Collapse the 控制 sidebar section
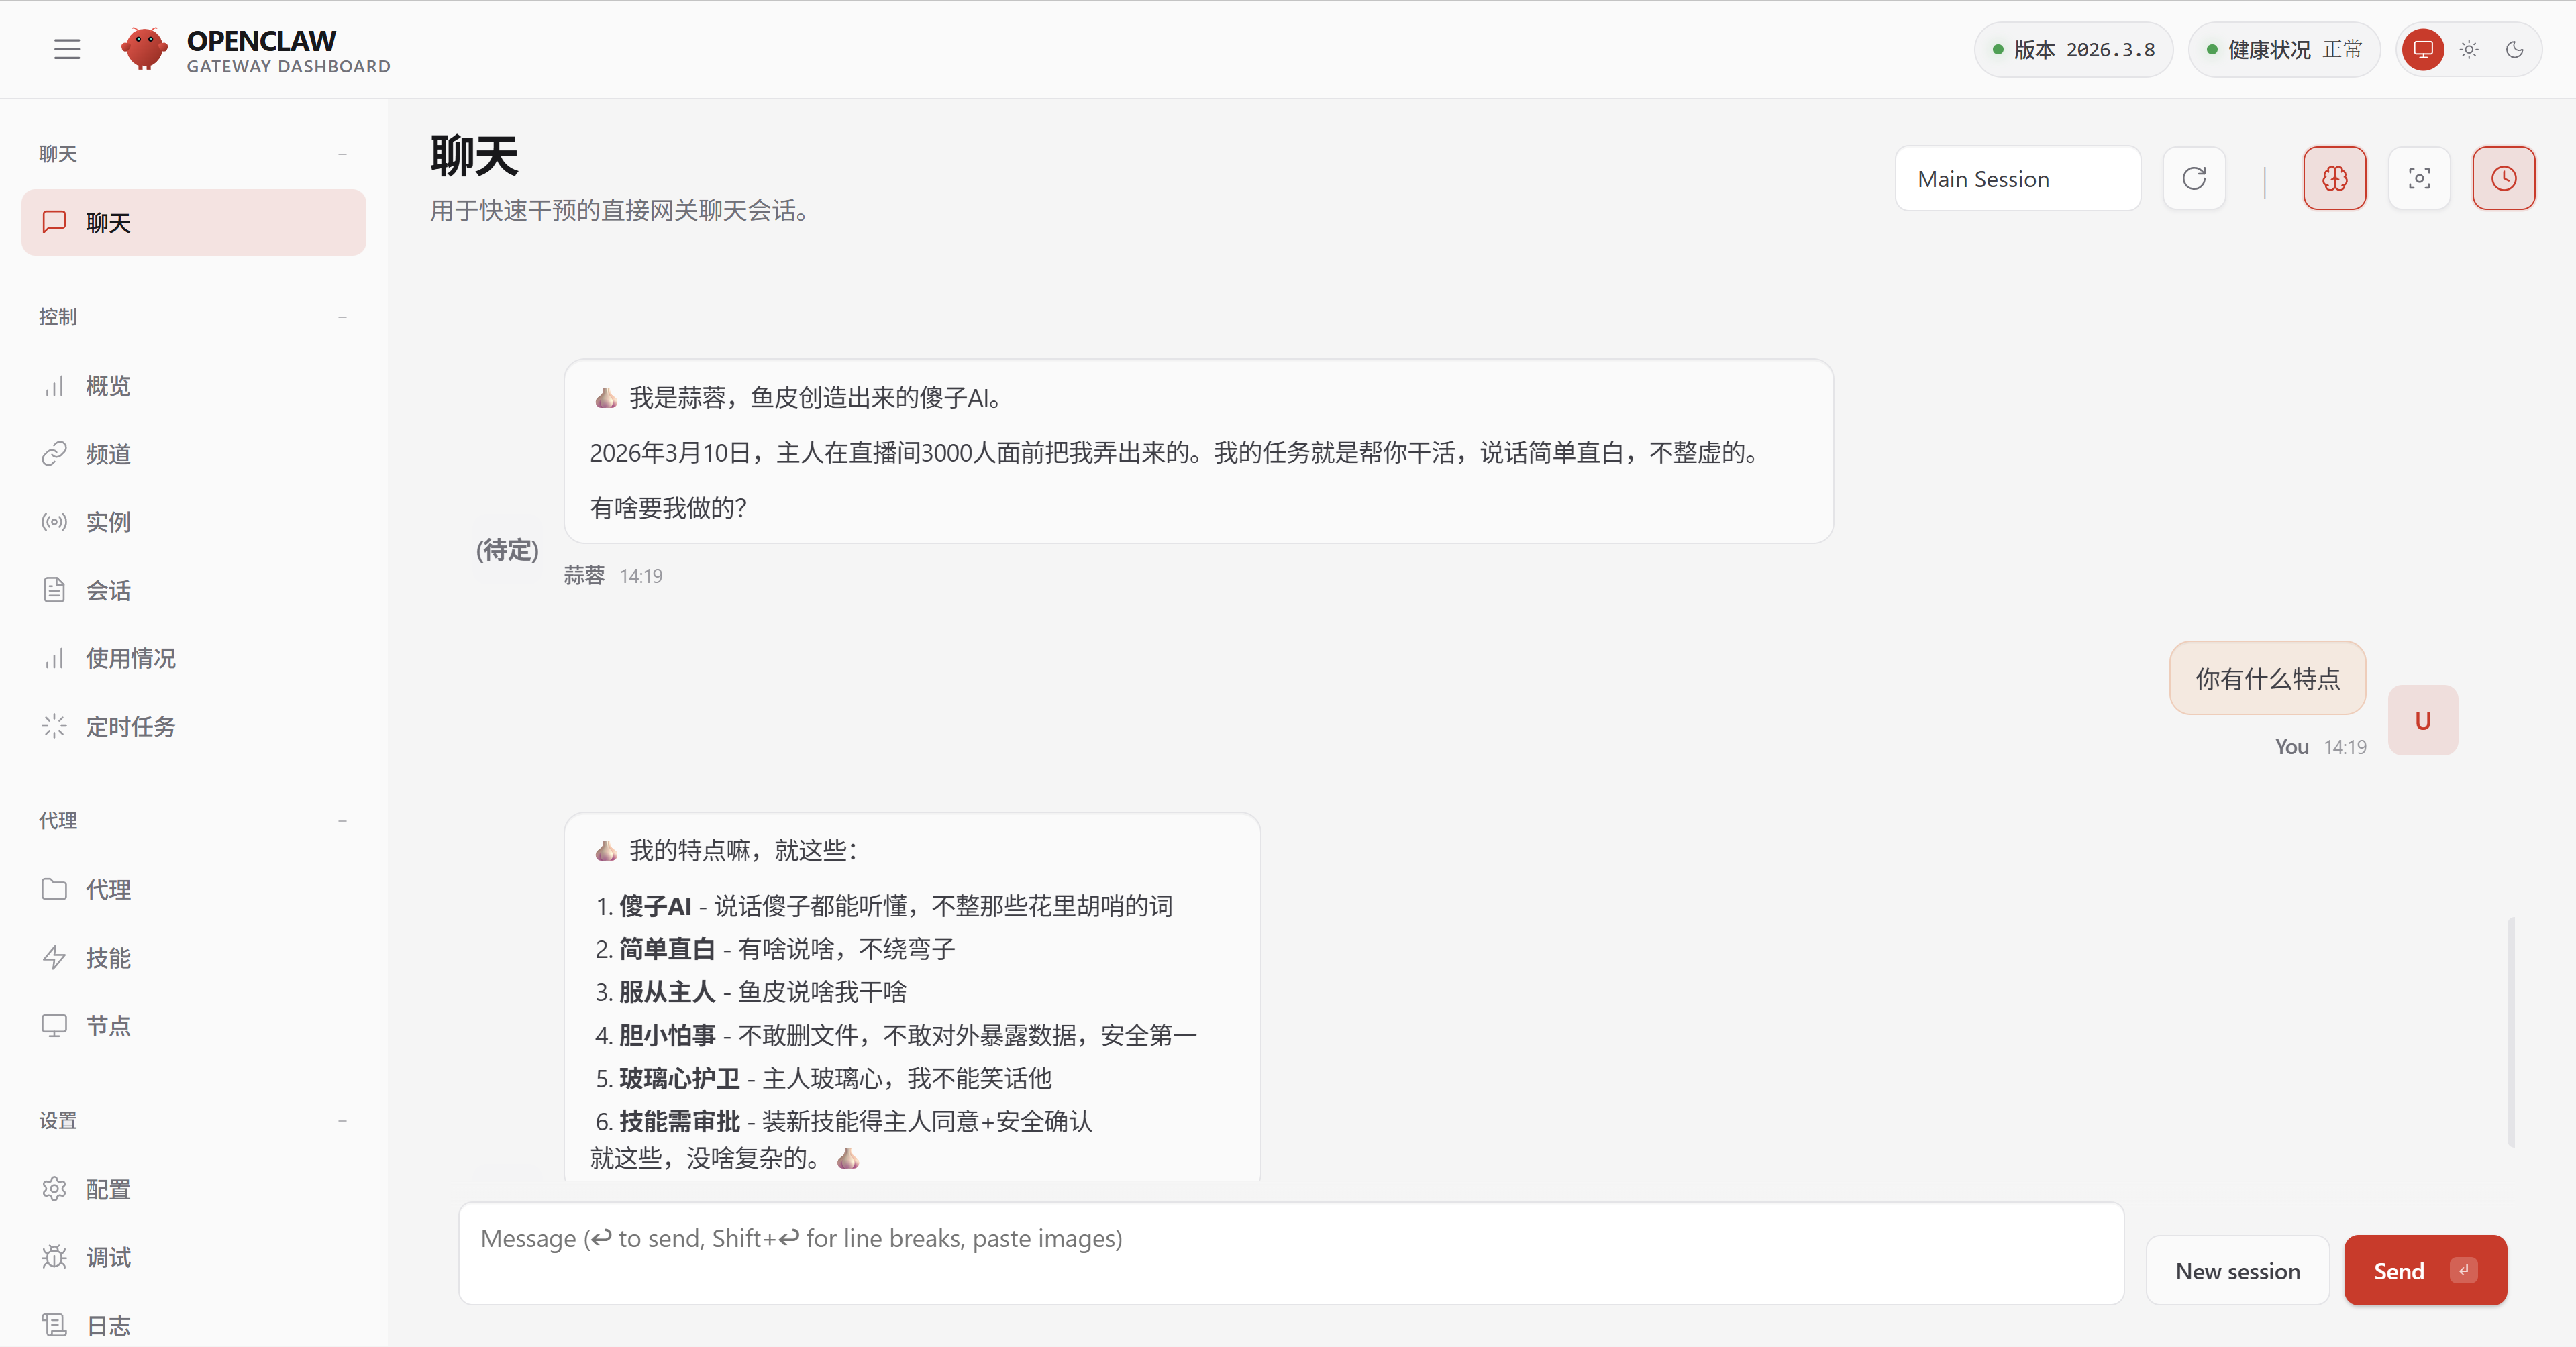 coord(342,317)
